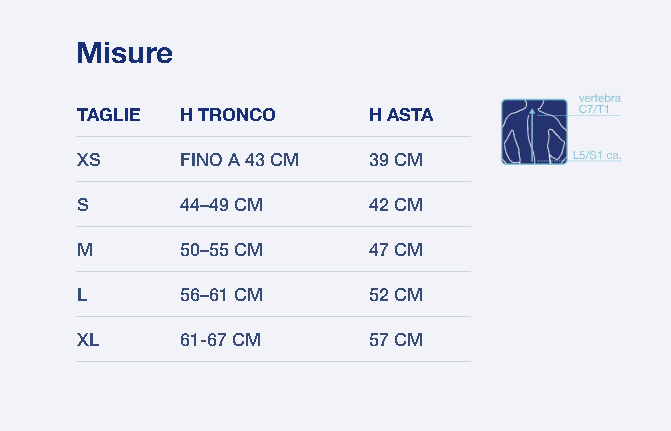
Task: Click the L size row label
Action: 82,295
